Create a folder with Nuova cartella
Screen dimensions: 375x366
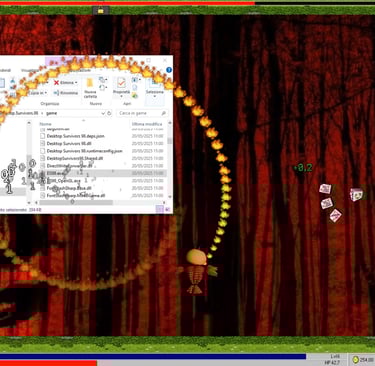pyautogui.click(x=90, y=88)
